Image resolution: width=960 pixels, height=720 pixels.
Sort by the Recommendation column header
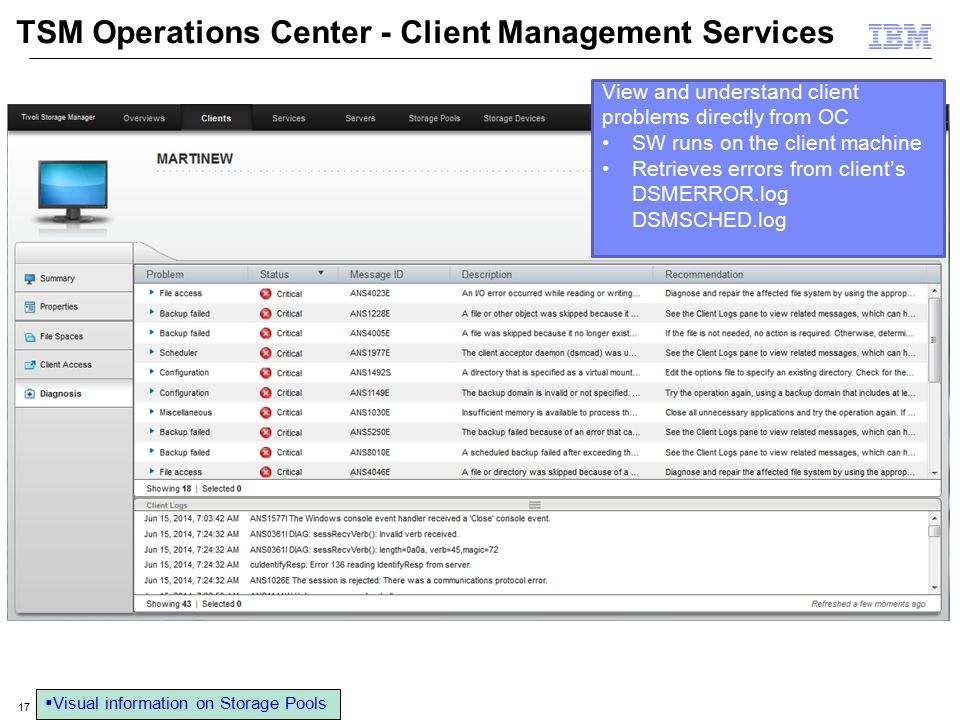(x=704, y=274)
